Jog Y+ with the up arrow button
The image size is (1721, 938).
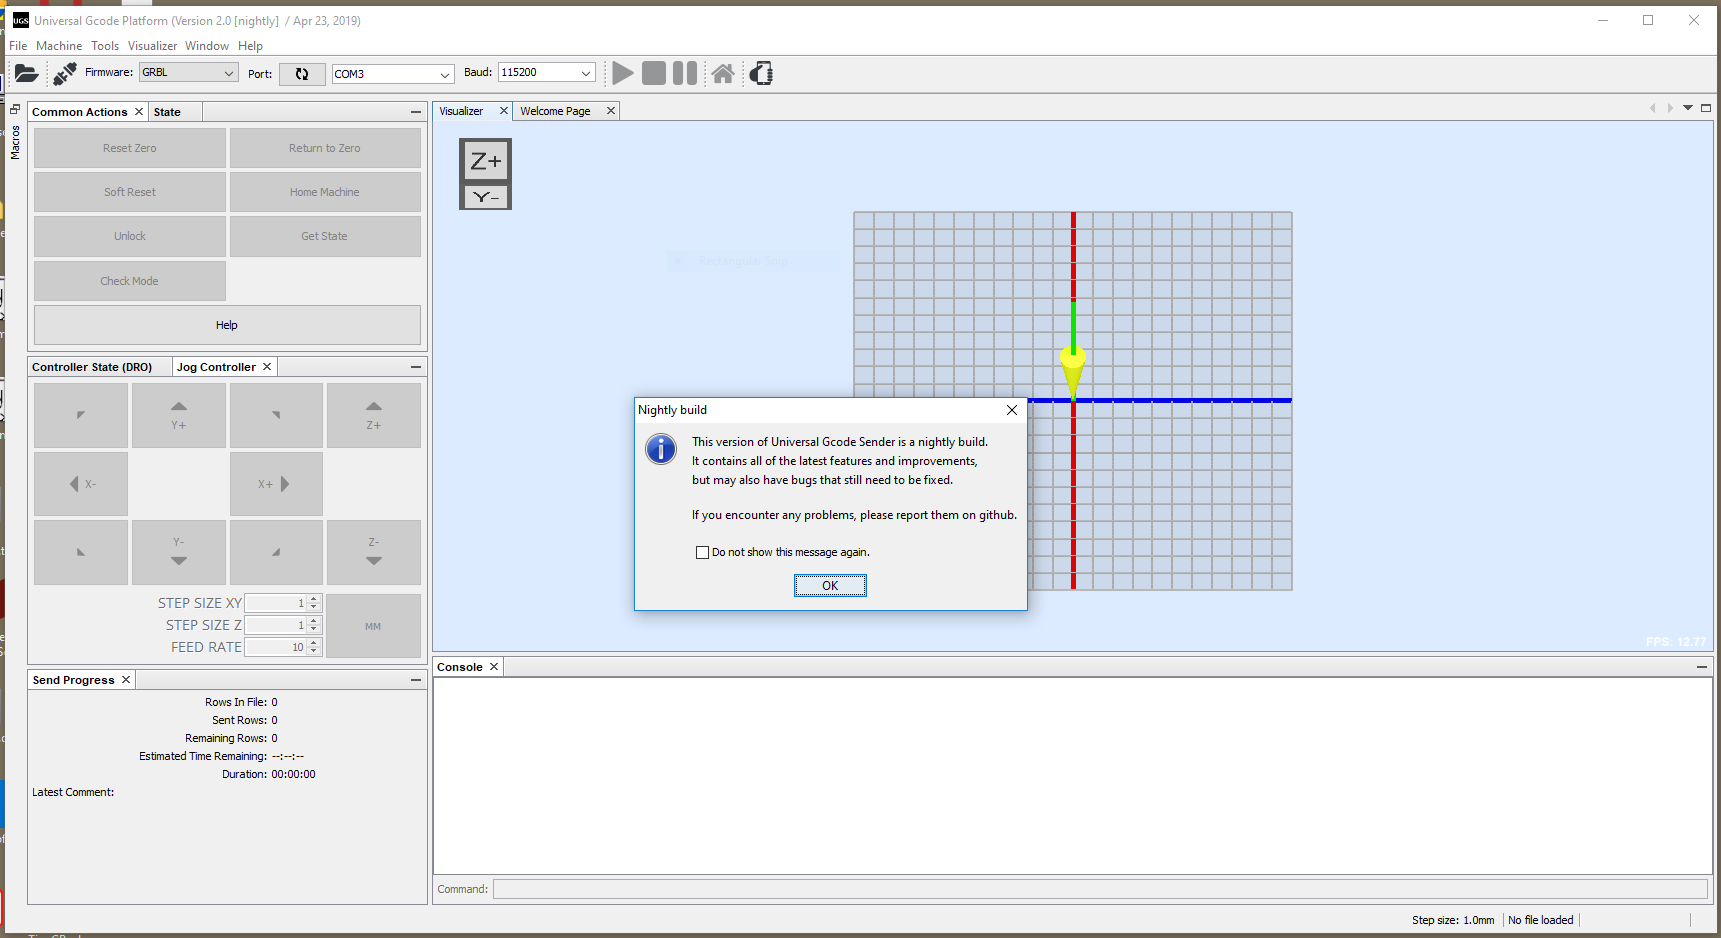(x=178, y=415)
